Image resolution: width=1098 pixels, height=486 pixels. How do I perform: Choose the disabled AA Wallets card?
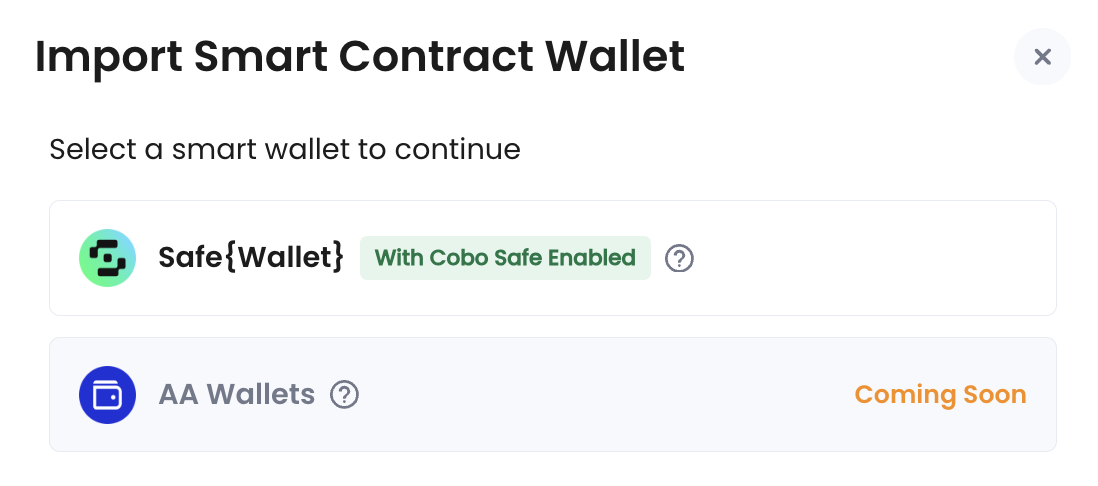point(553,395)
